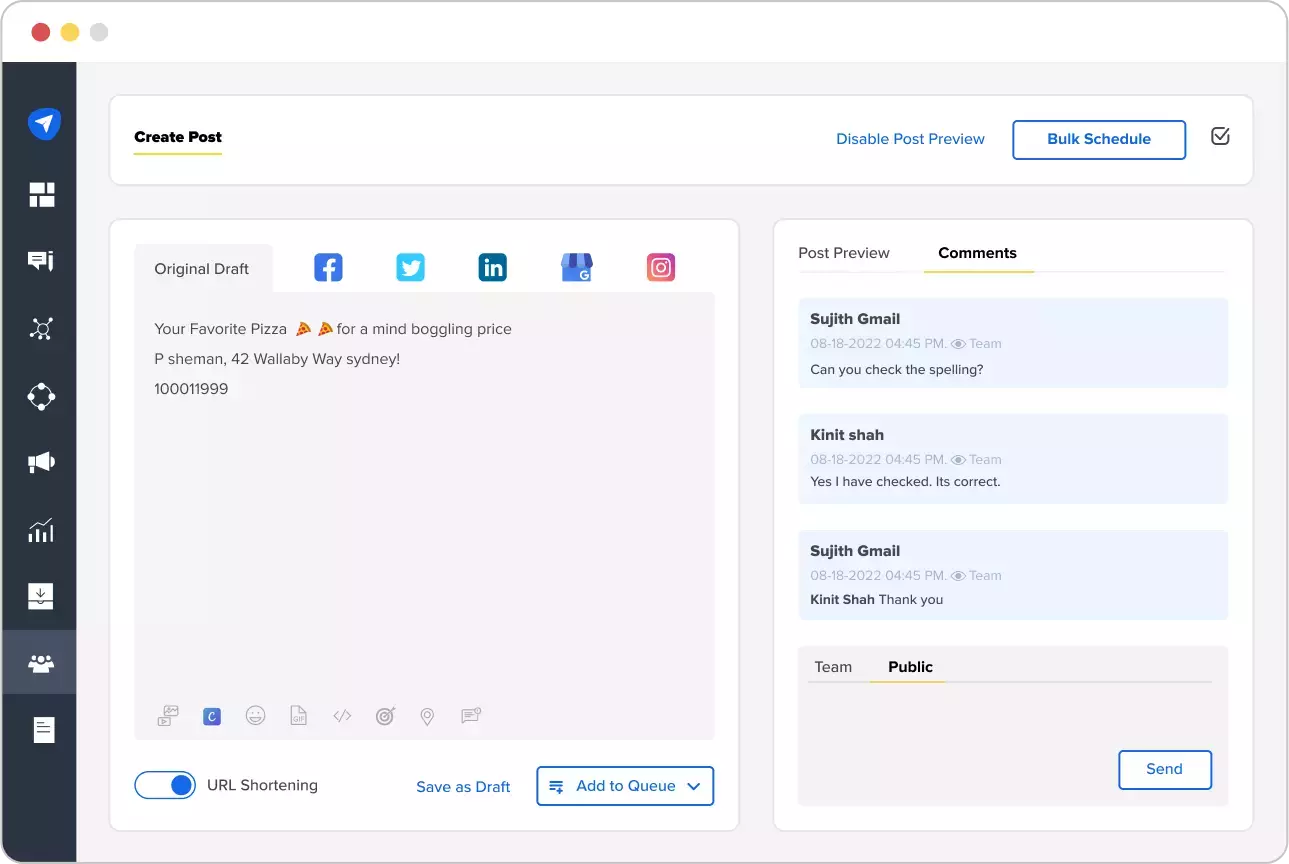Save the post as Draft

click(463, 787)
